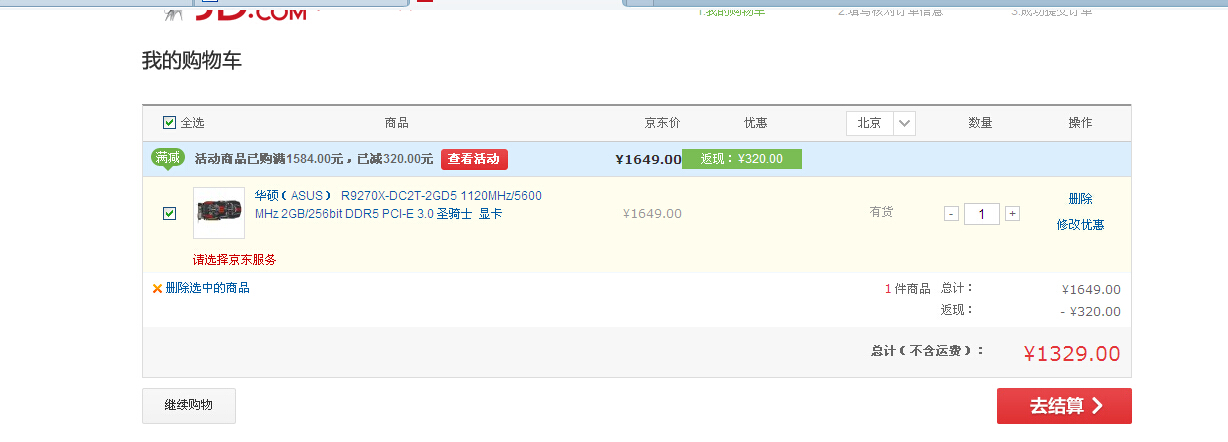
Task: Click 删除 to remove the item
Action: [x=1080, y=199]
